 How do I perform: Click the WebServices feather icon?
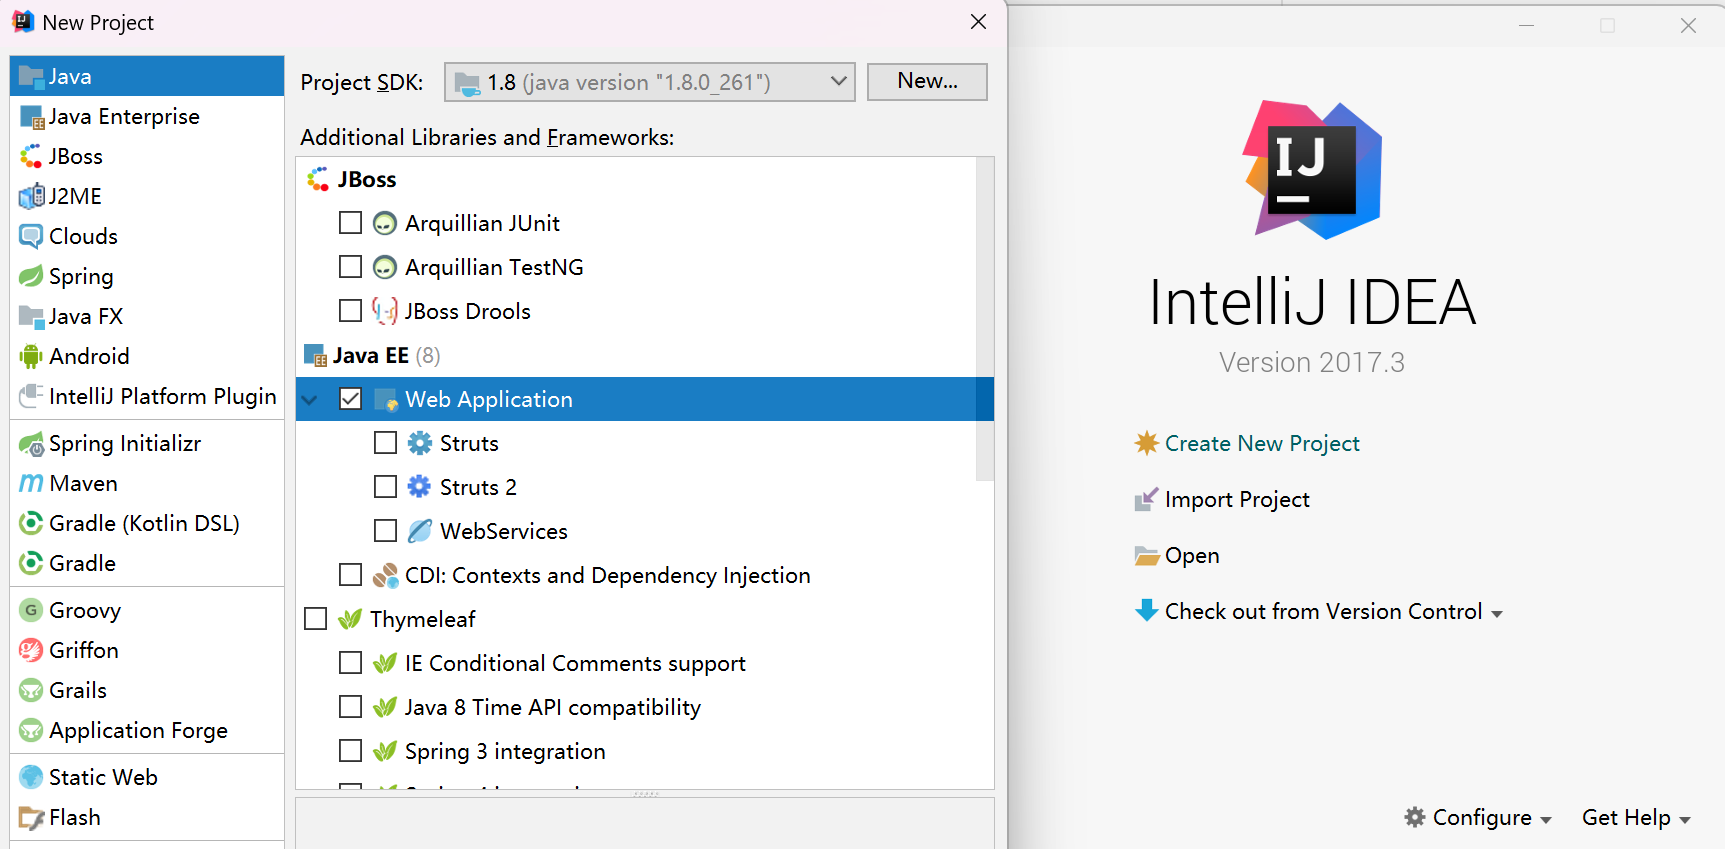tap(420, 531)
